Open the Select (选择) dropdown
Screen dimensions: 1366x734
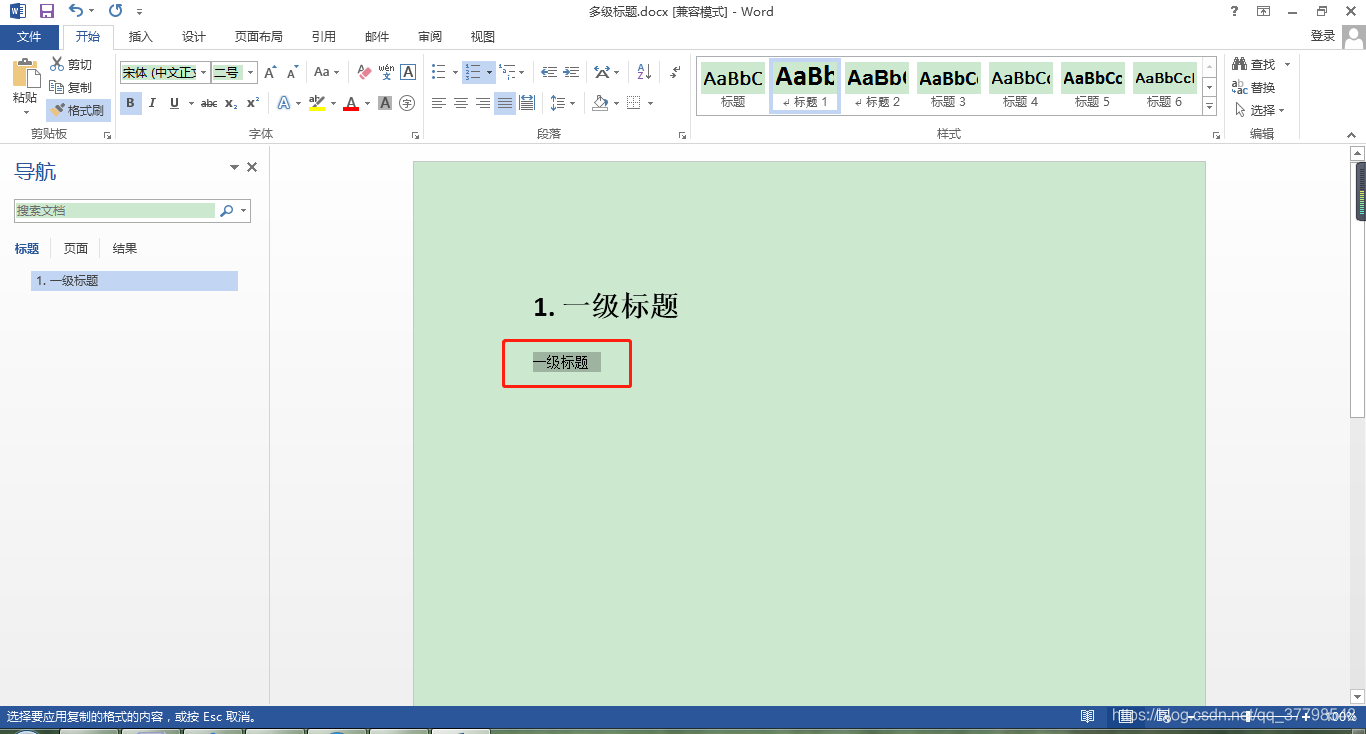[1259, 110]
